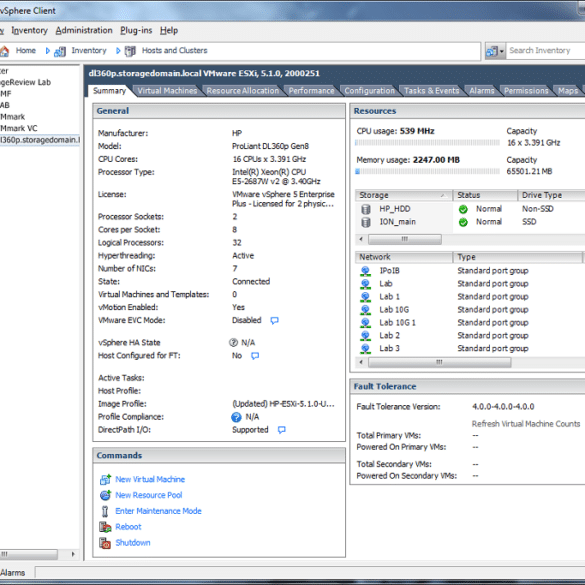Click the Hosts and Clusters breadcrumb icon
The width and height of the screenshot is (585, 585).
pyautogui.click(x=130, y=51)
